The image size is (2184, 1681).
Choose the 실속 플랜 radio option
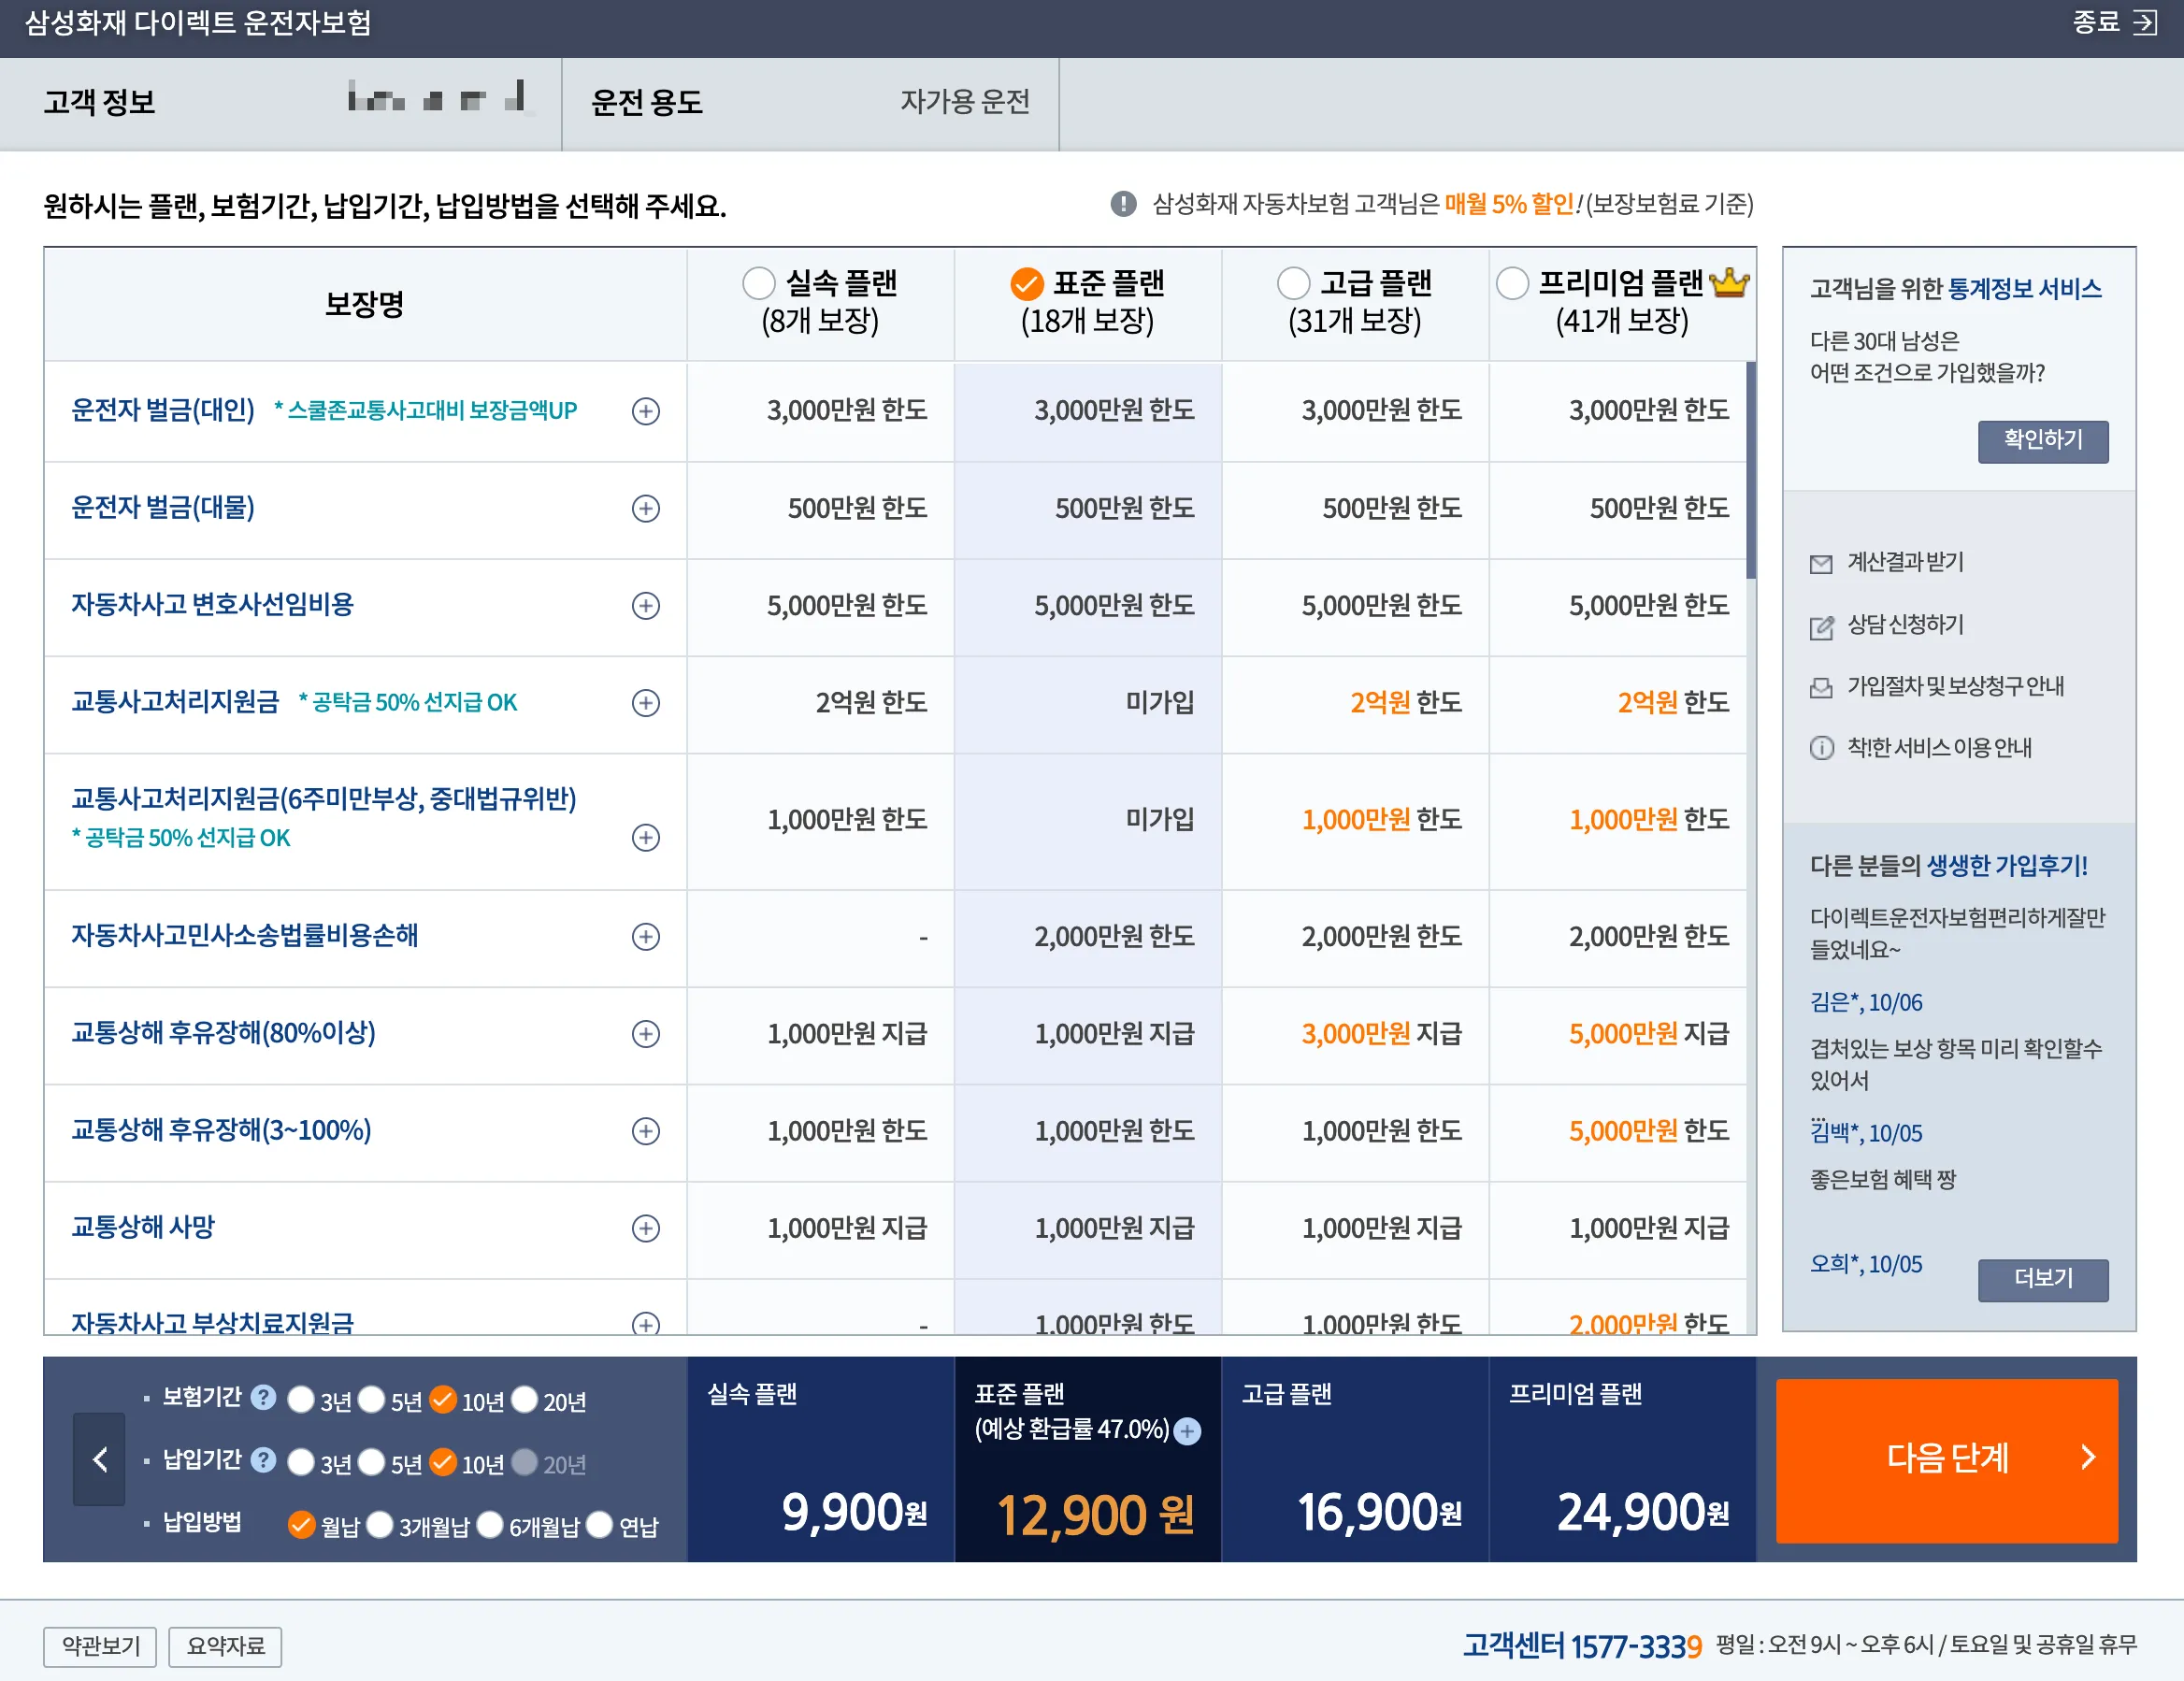(x=759, y=283)
